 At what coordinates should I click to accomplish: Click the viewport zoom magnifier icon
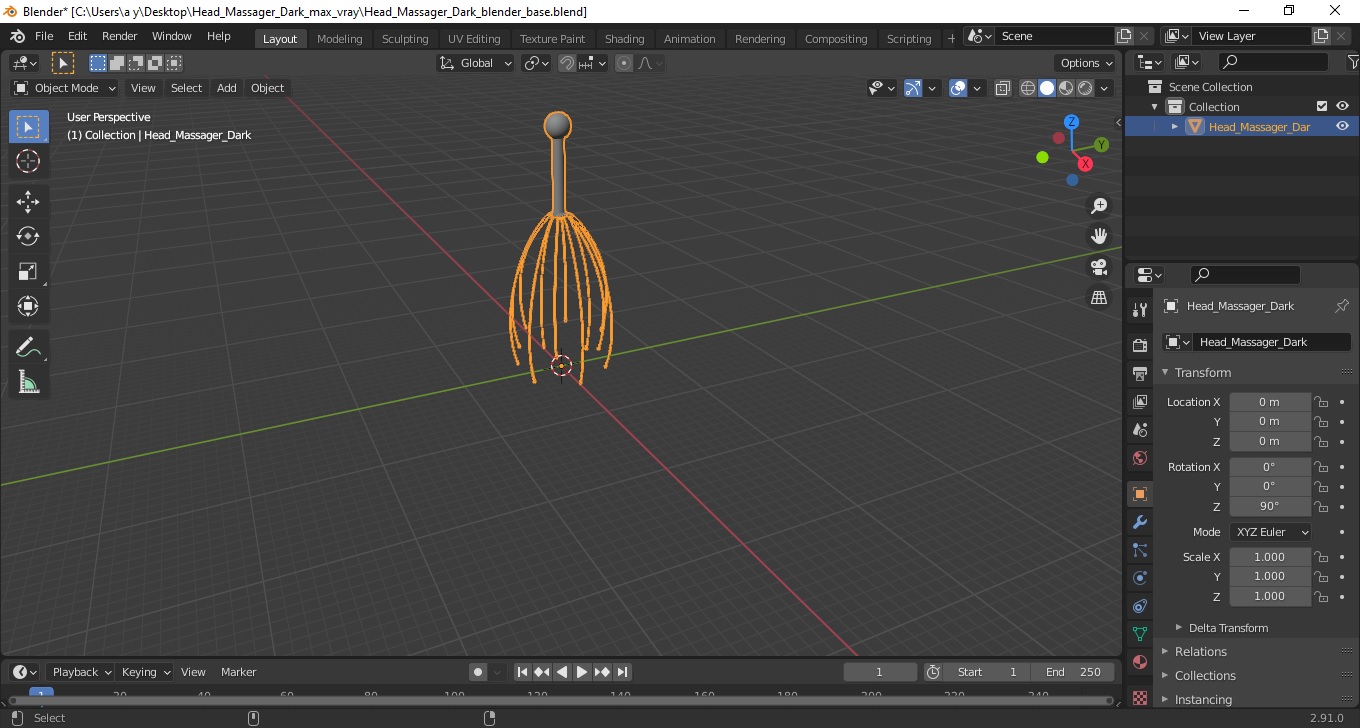coord(1099,206)
